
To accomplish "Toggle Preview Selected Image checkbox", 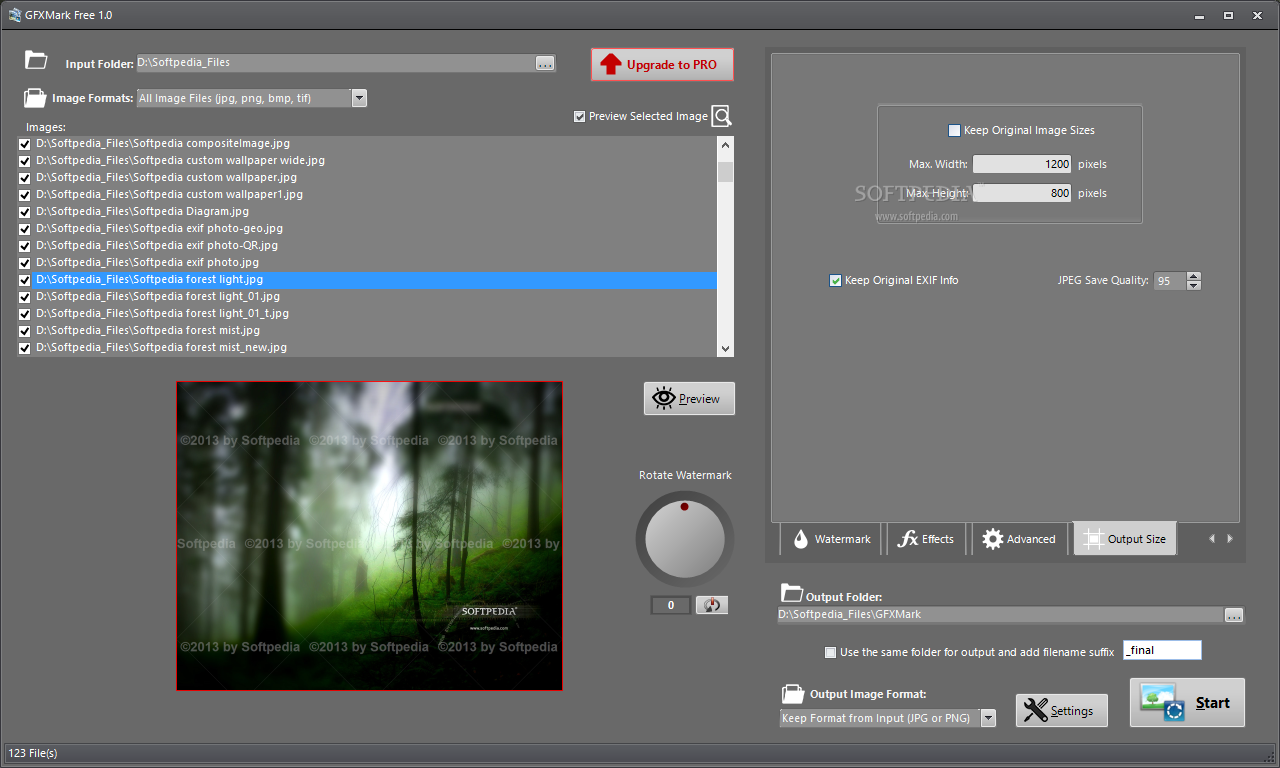I will pos(580,116).
